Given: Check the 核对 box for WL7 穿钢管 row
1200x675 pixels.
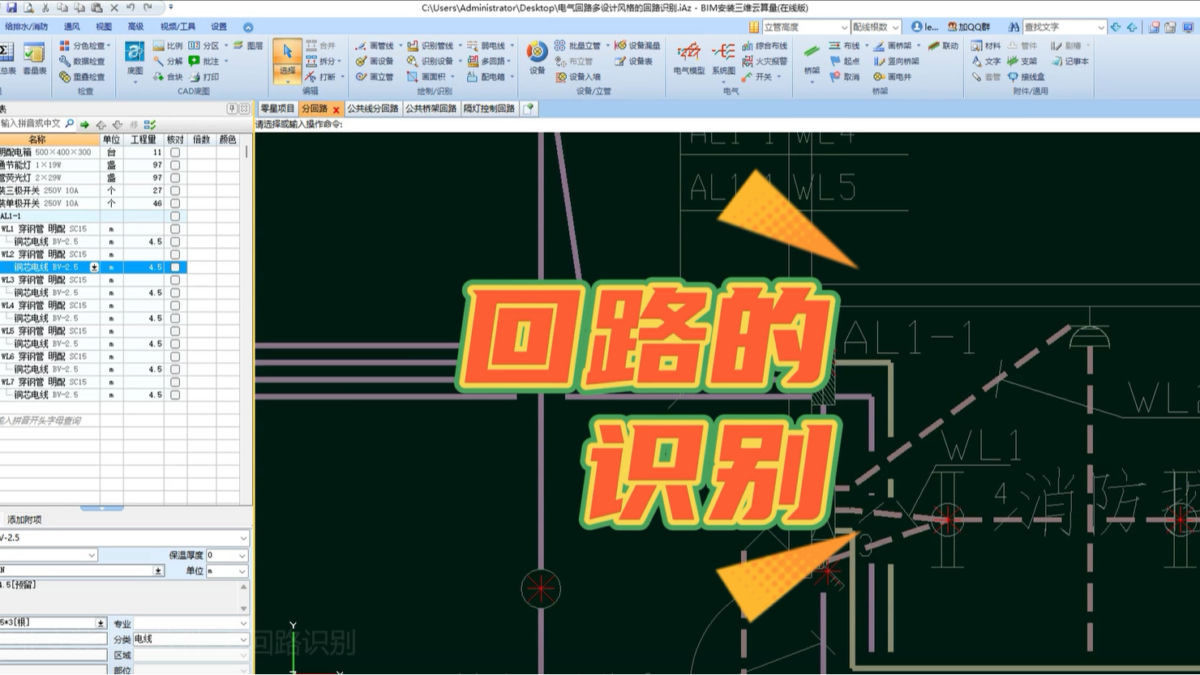Looking at the screenshot, I should coord(175,382).
